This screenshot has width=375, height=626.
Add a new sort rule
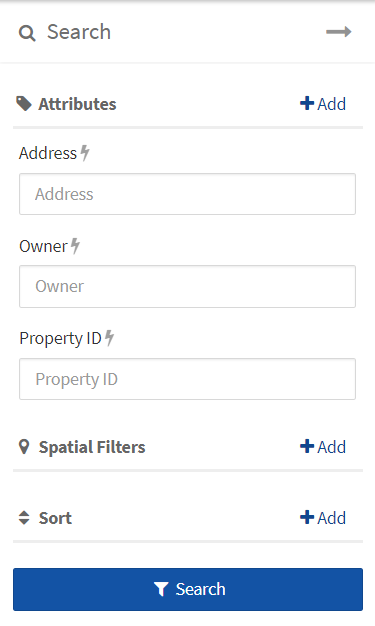[x=323, y=518]
